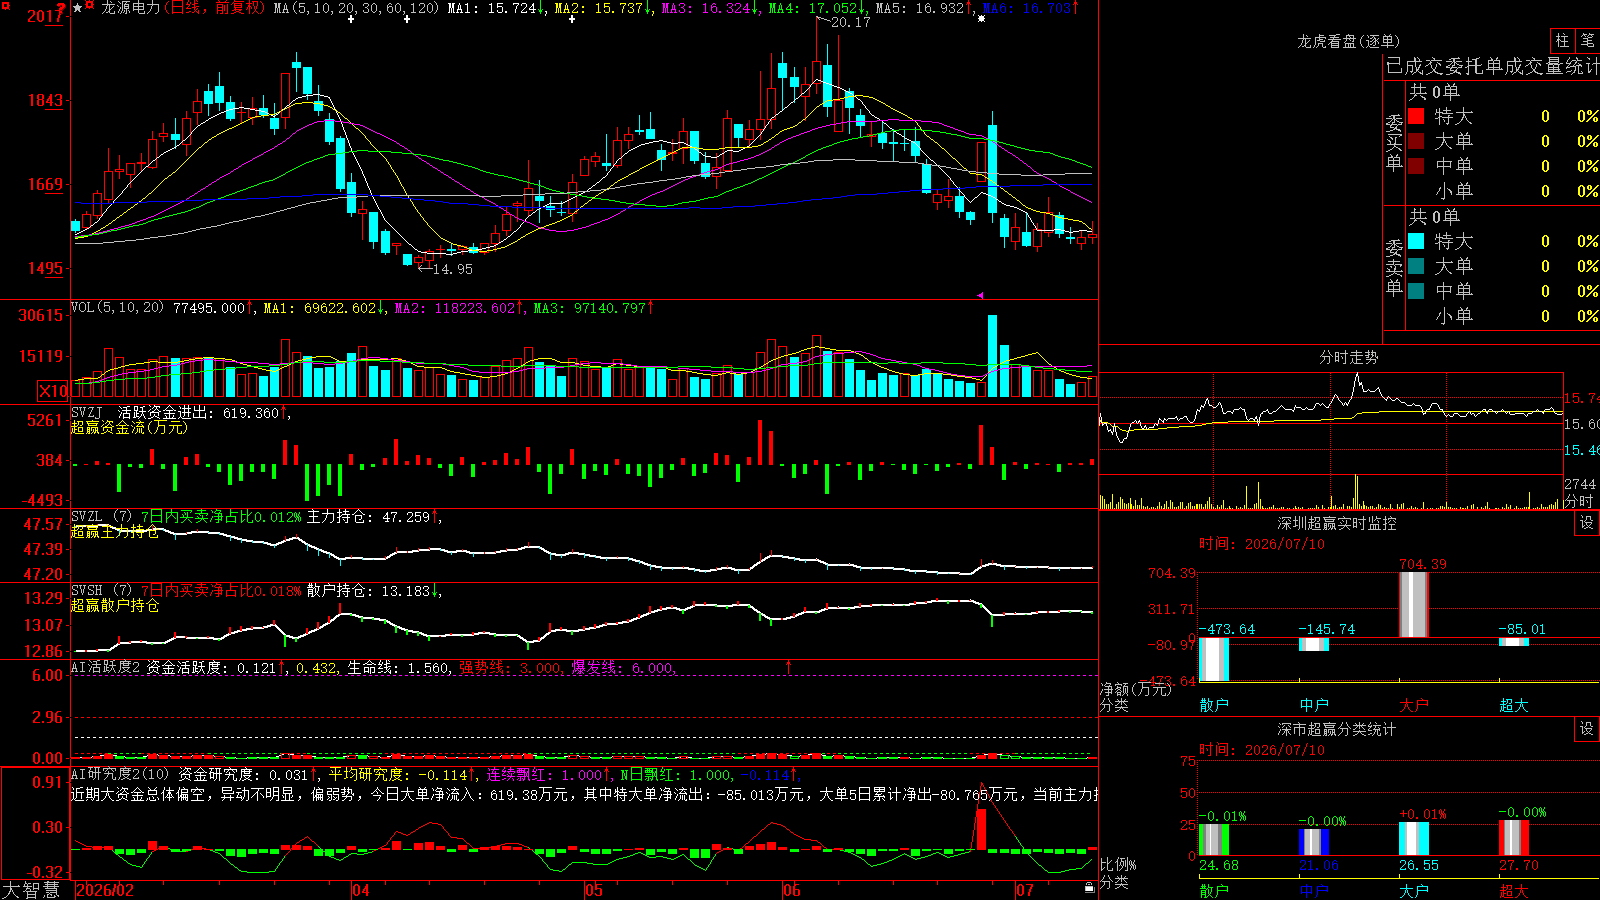The image size is (1600, 900).
Task: Click the 超赢散户持仓 label
Action: coord(115,606)
